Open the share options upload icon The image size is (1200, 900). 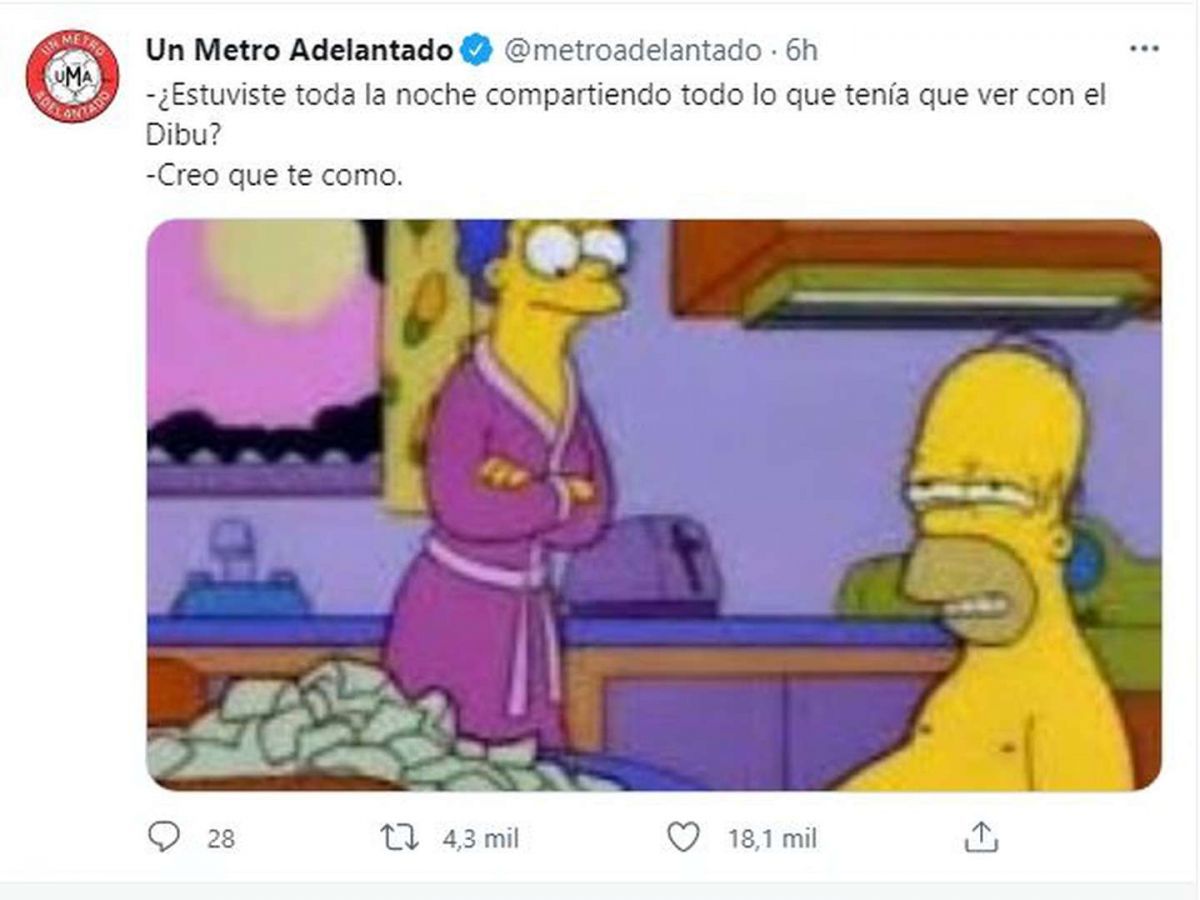[982, 837]
